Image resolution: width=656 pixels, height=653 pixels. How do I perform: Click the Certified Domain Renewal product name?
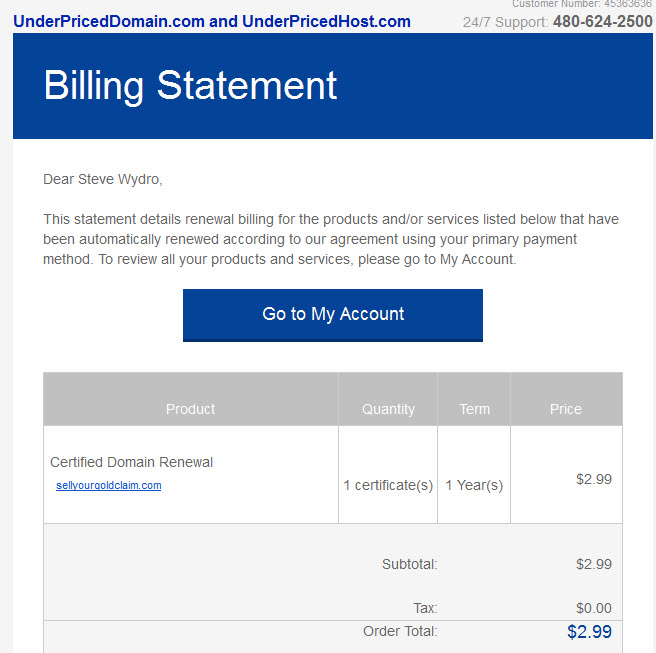(131, 462)
